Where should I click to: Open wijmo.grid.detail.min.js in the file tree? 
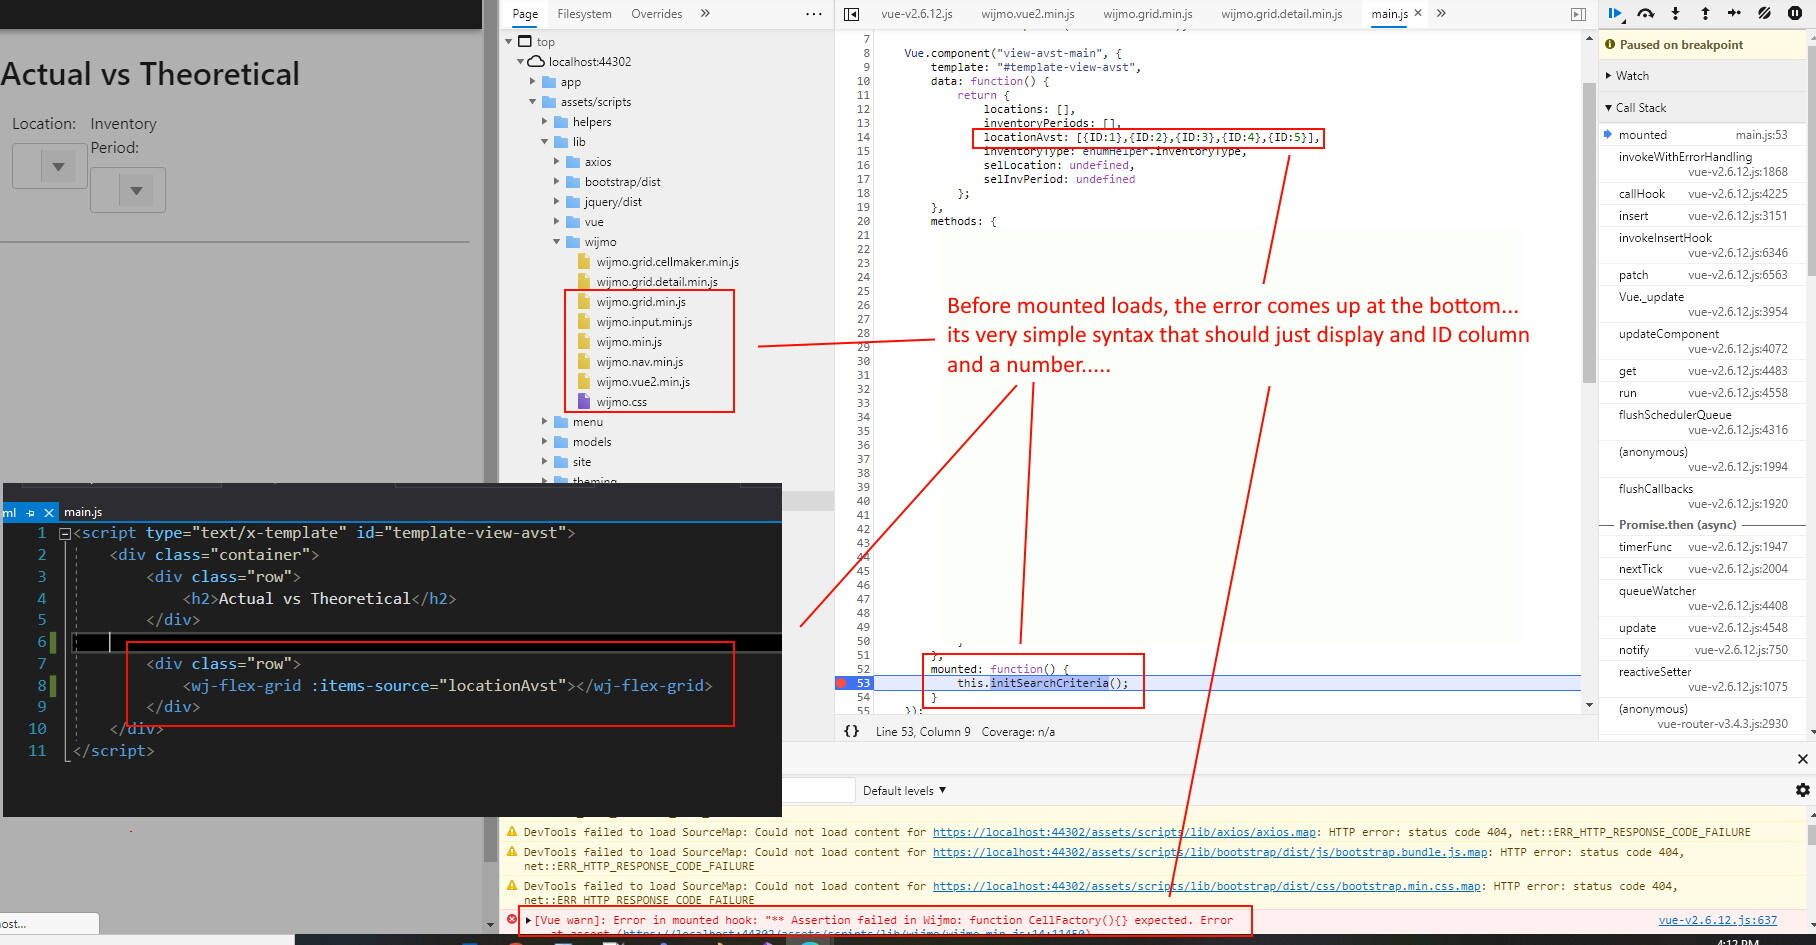pos(657,282)
